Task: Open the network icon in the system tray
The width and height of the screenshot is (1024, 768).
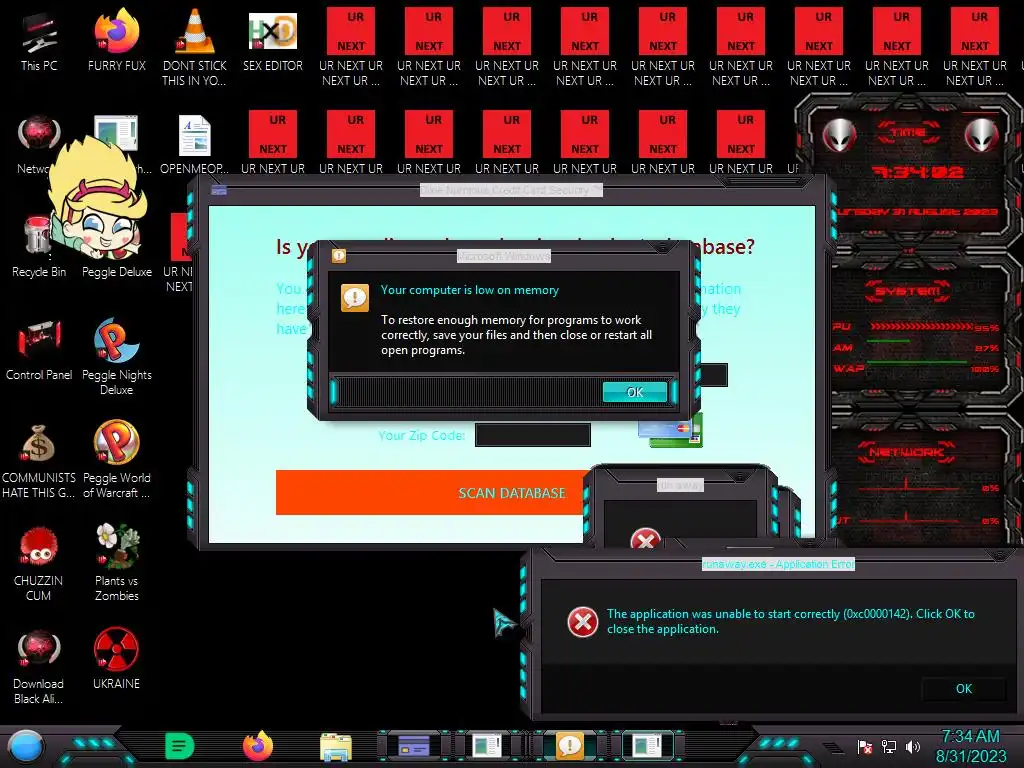Action: [x=889, y=747]
